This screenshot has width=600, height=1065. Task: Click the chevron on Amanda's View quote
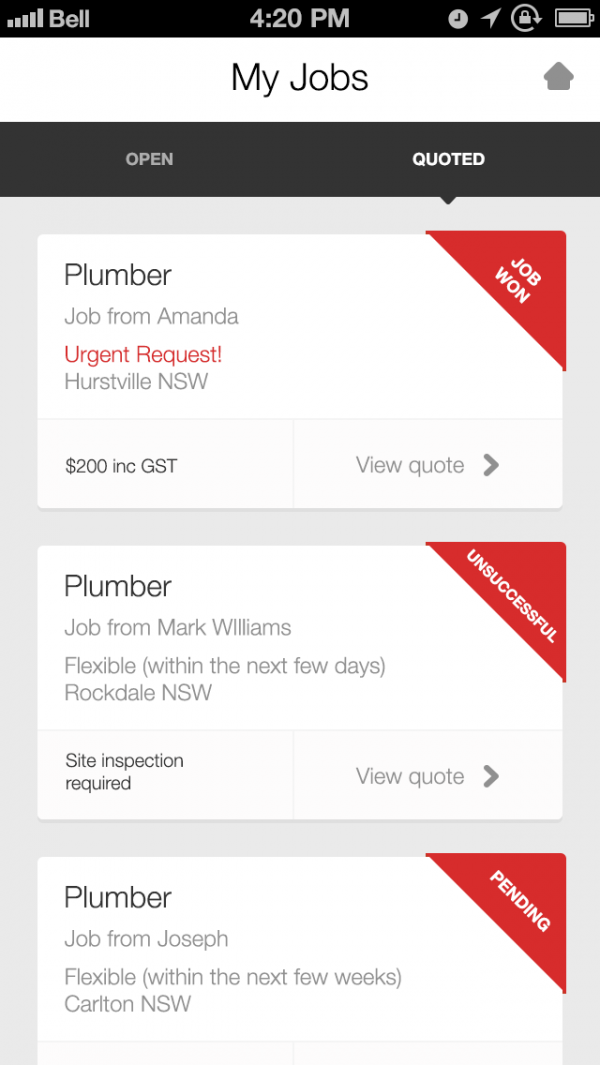[491, 465]
